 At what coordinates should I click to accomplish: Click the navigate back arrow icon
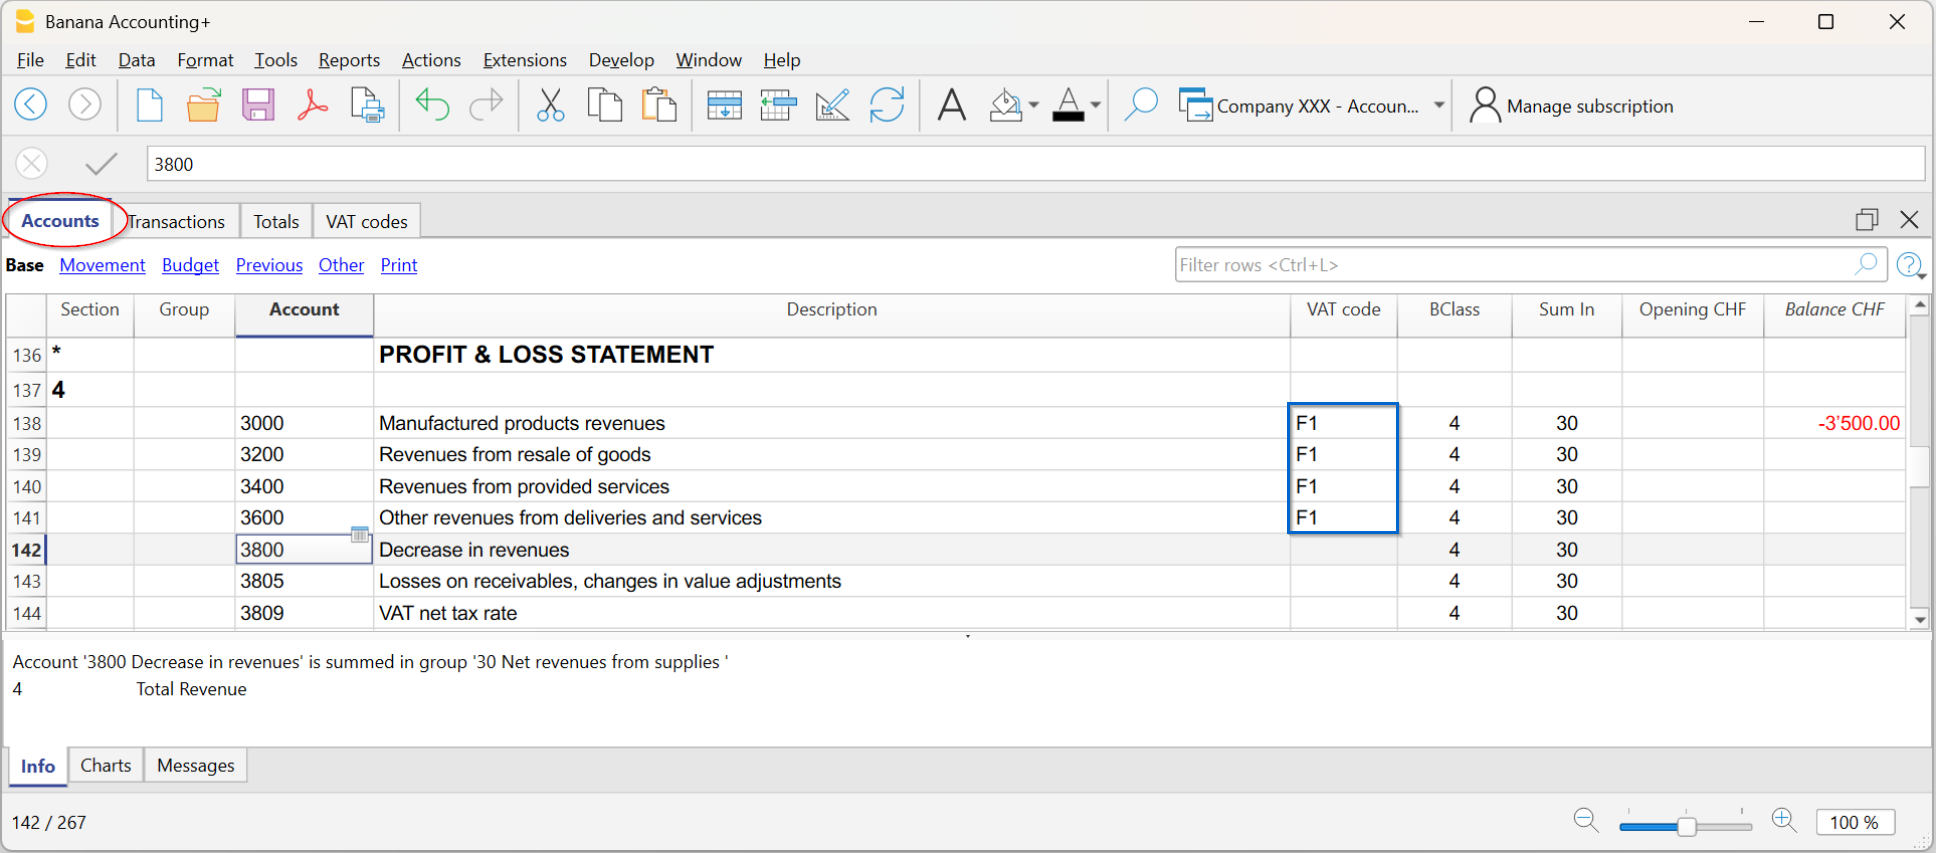pos(31,104)
